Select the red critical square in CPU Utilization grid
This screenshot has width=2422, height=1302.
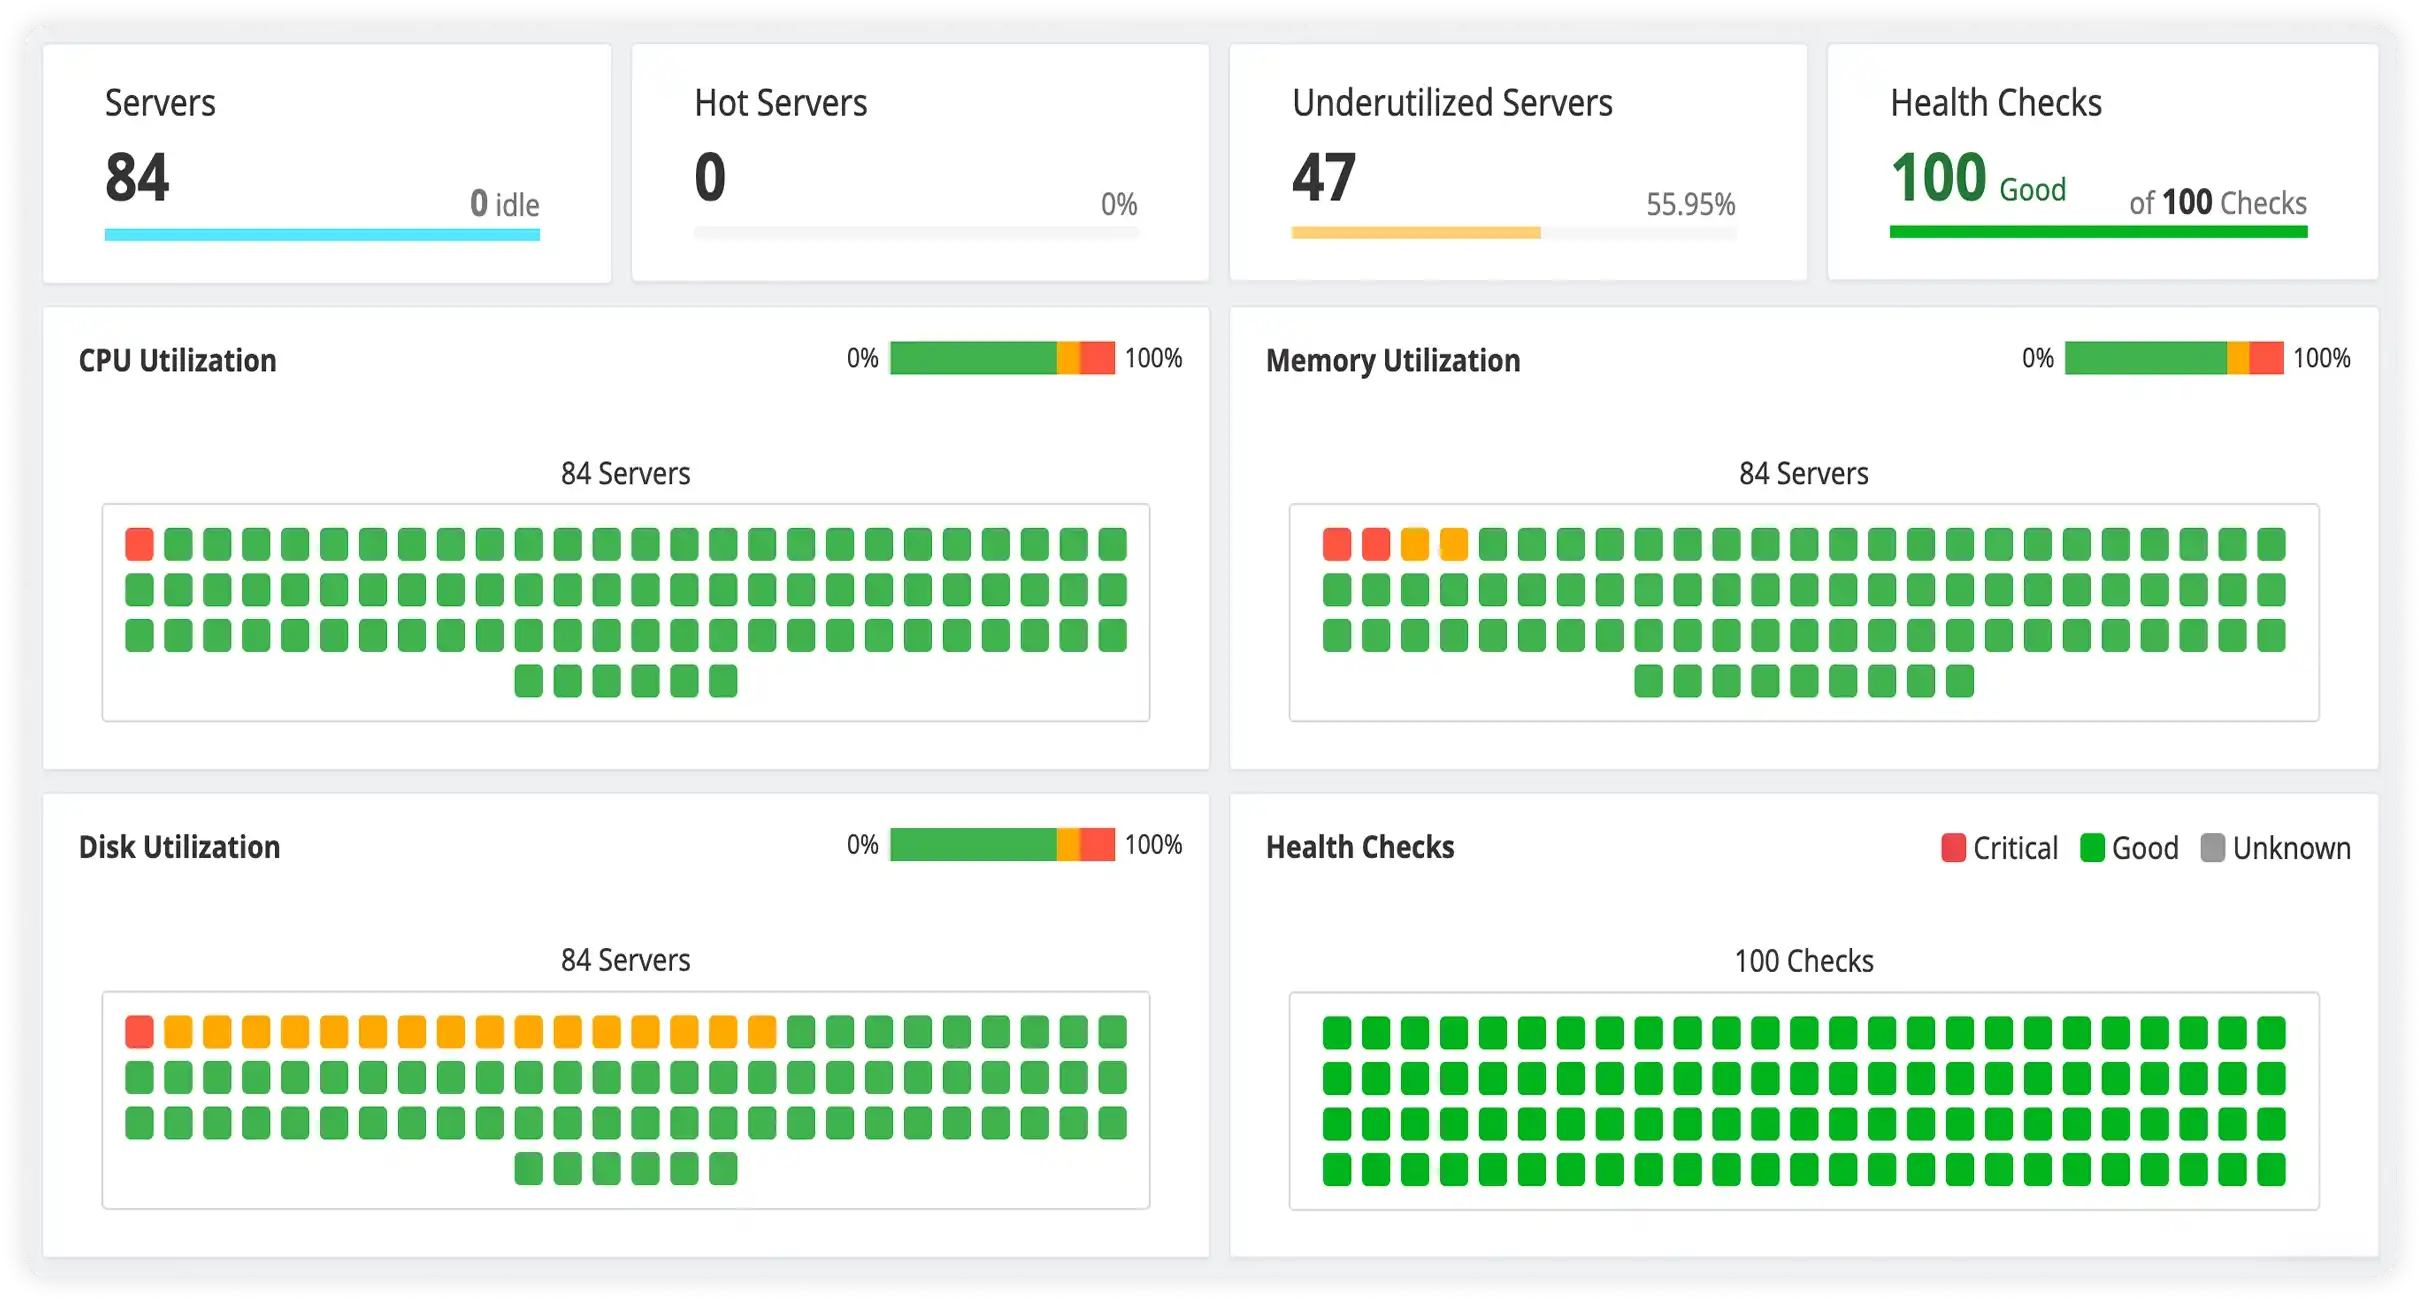pyautogui.click(x=139, y=544)
